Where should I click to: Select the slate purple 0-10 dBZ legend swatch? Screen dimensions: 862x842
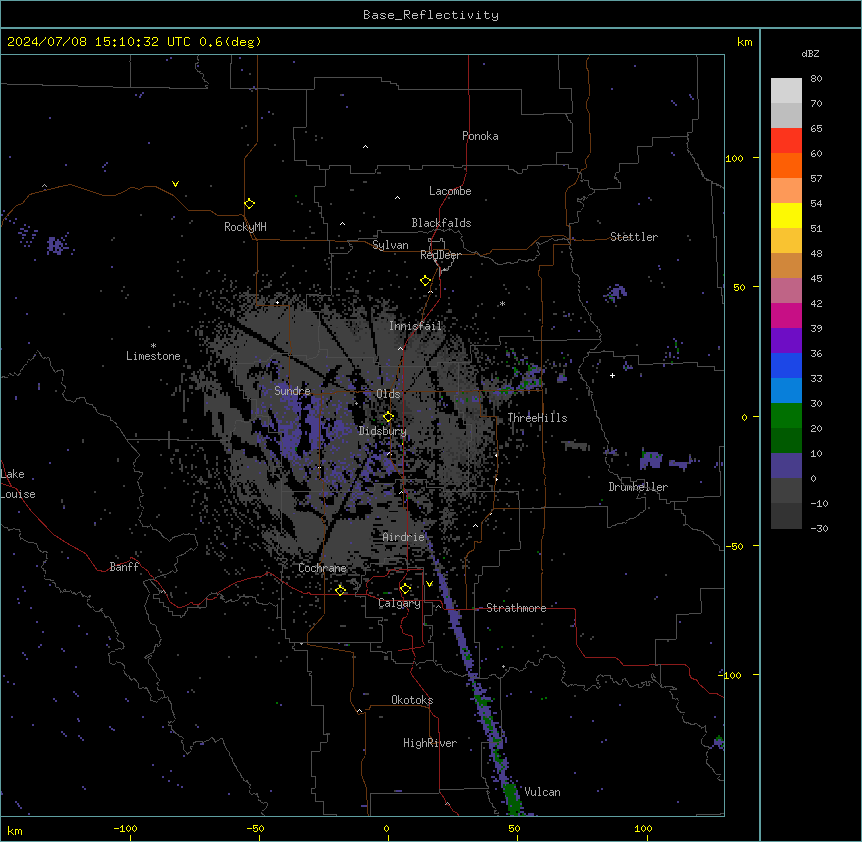click(786, 466)
